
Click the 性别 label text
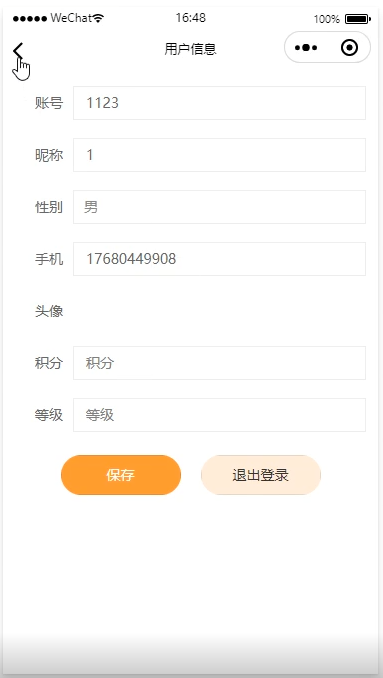click(x=49, y=207)
